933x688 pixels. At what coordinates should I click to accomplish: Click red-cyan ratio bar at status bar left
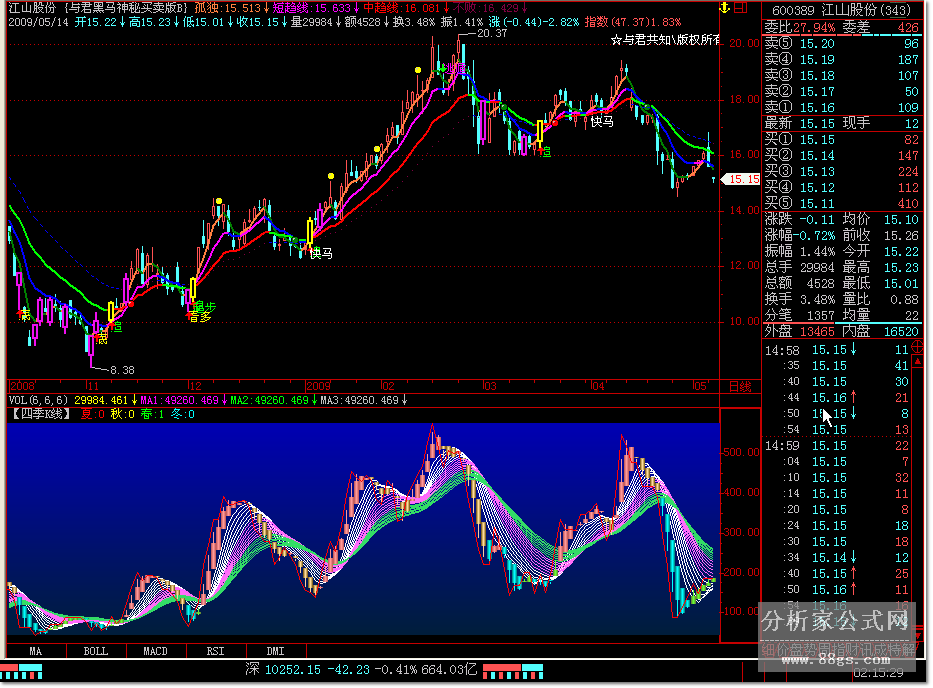coord(21,671)
